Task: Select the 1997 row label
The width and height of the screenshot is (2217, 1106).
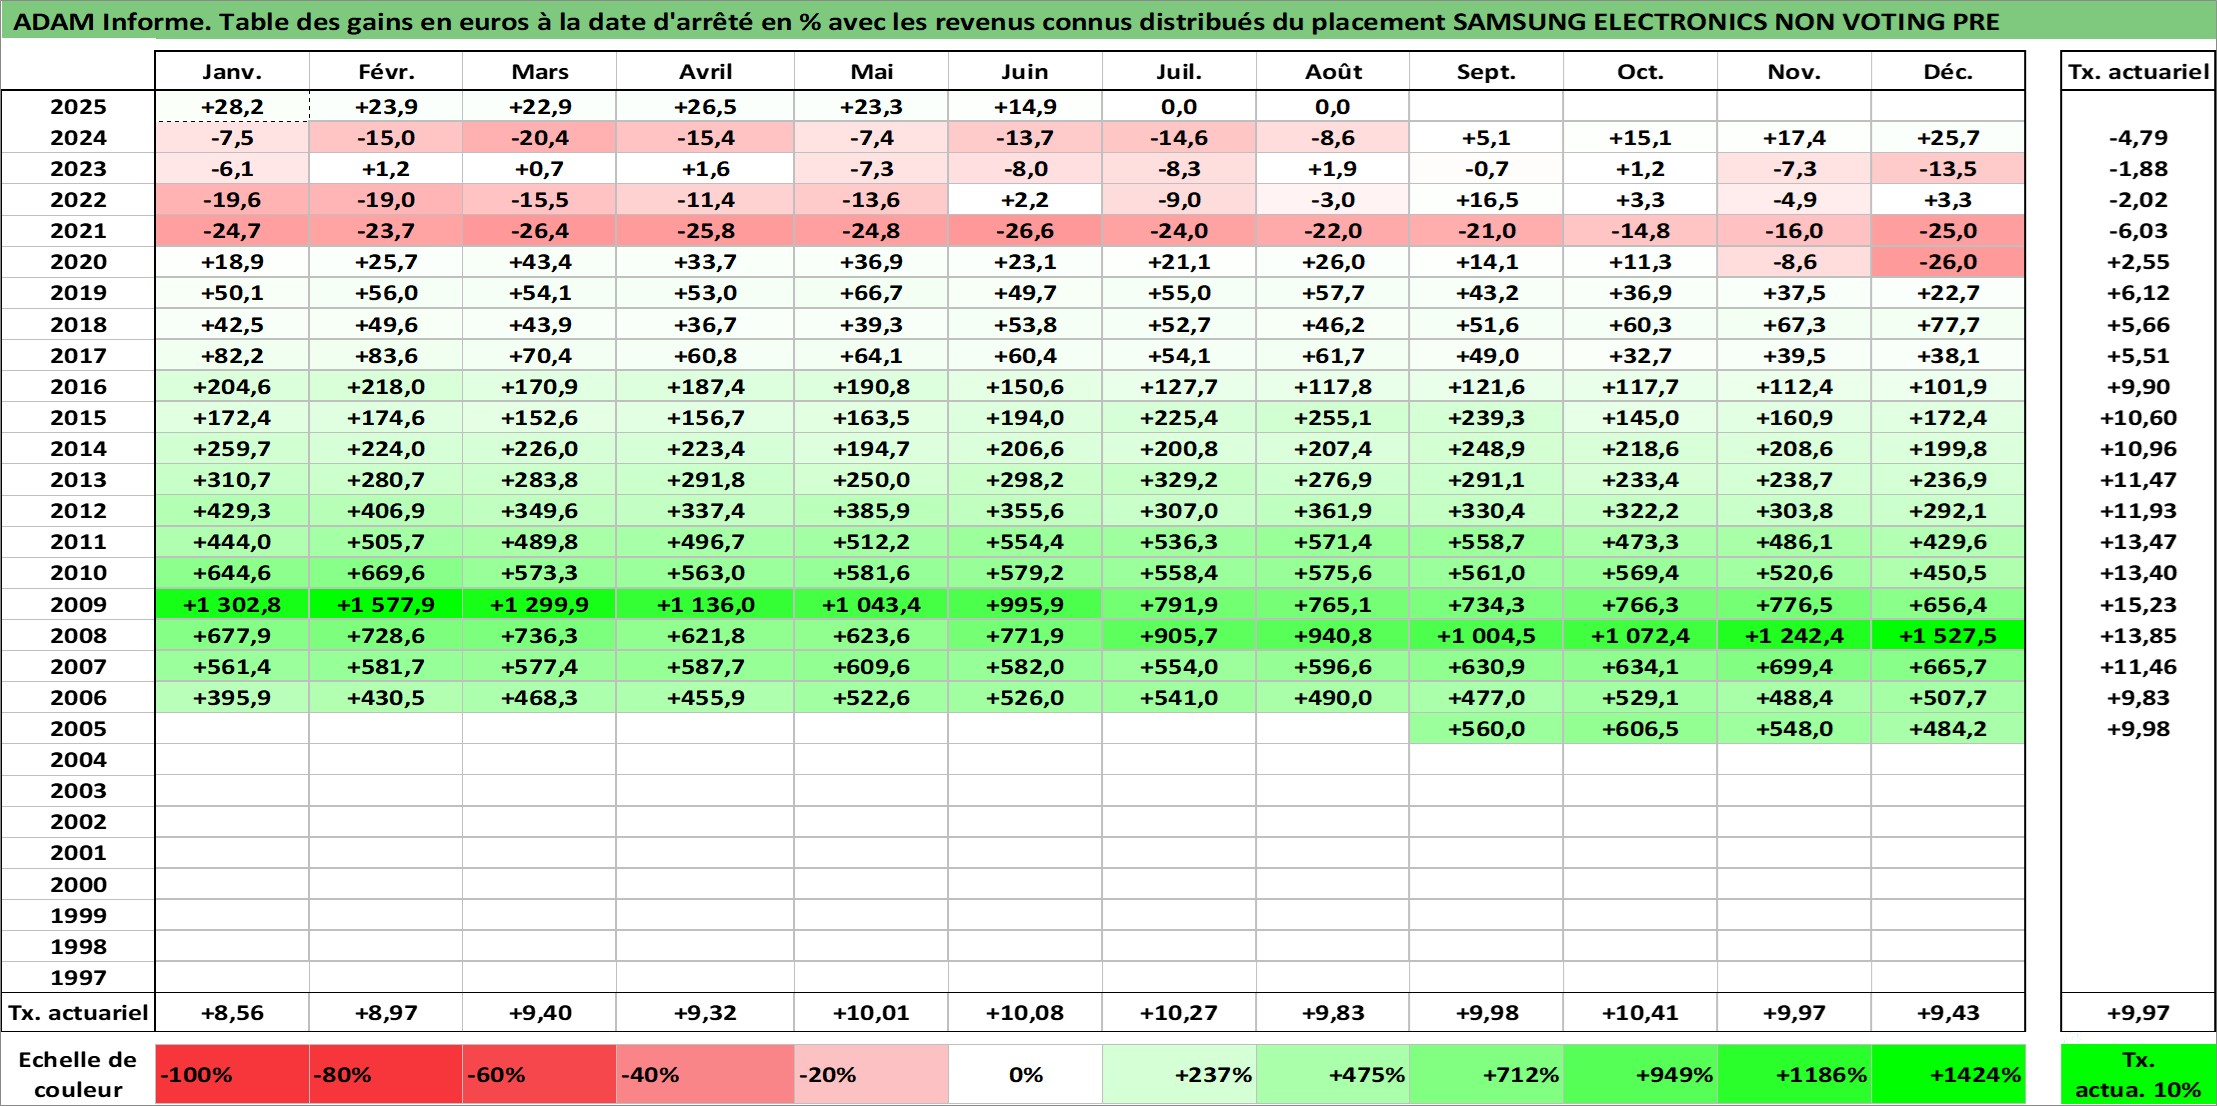Action: pos(78,977)
